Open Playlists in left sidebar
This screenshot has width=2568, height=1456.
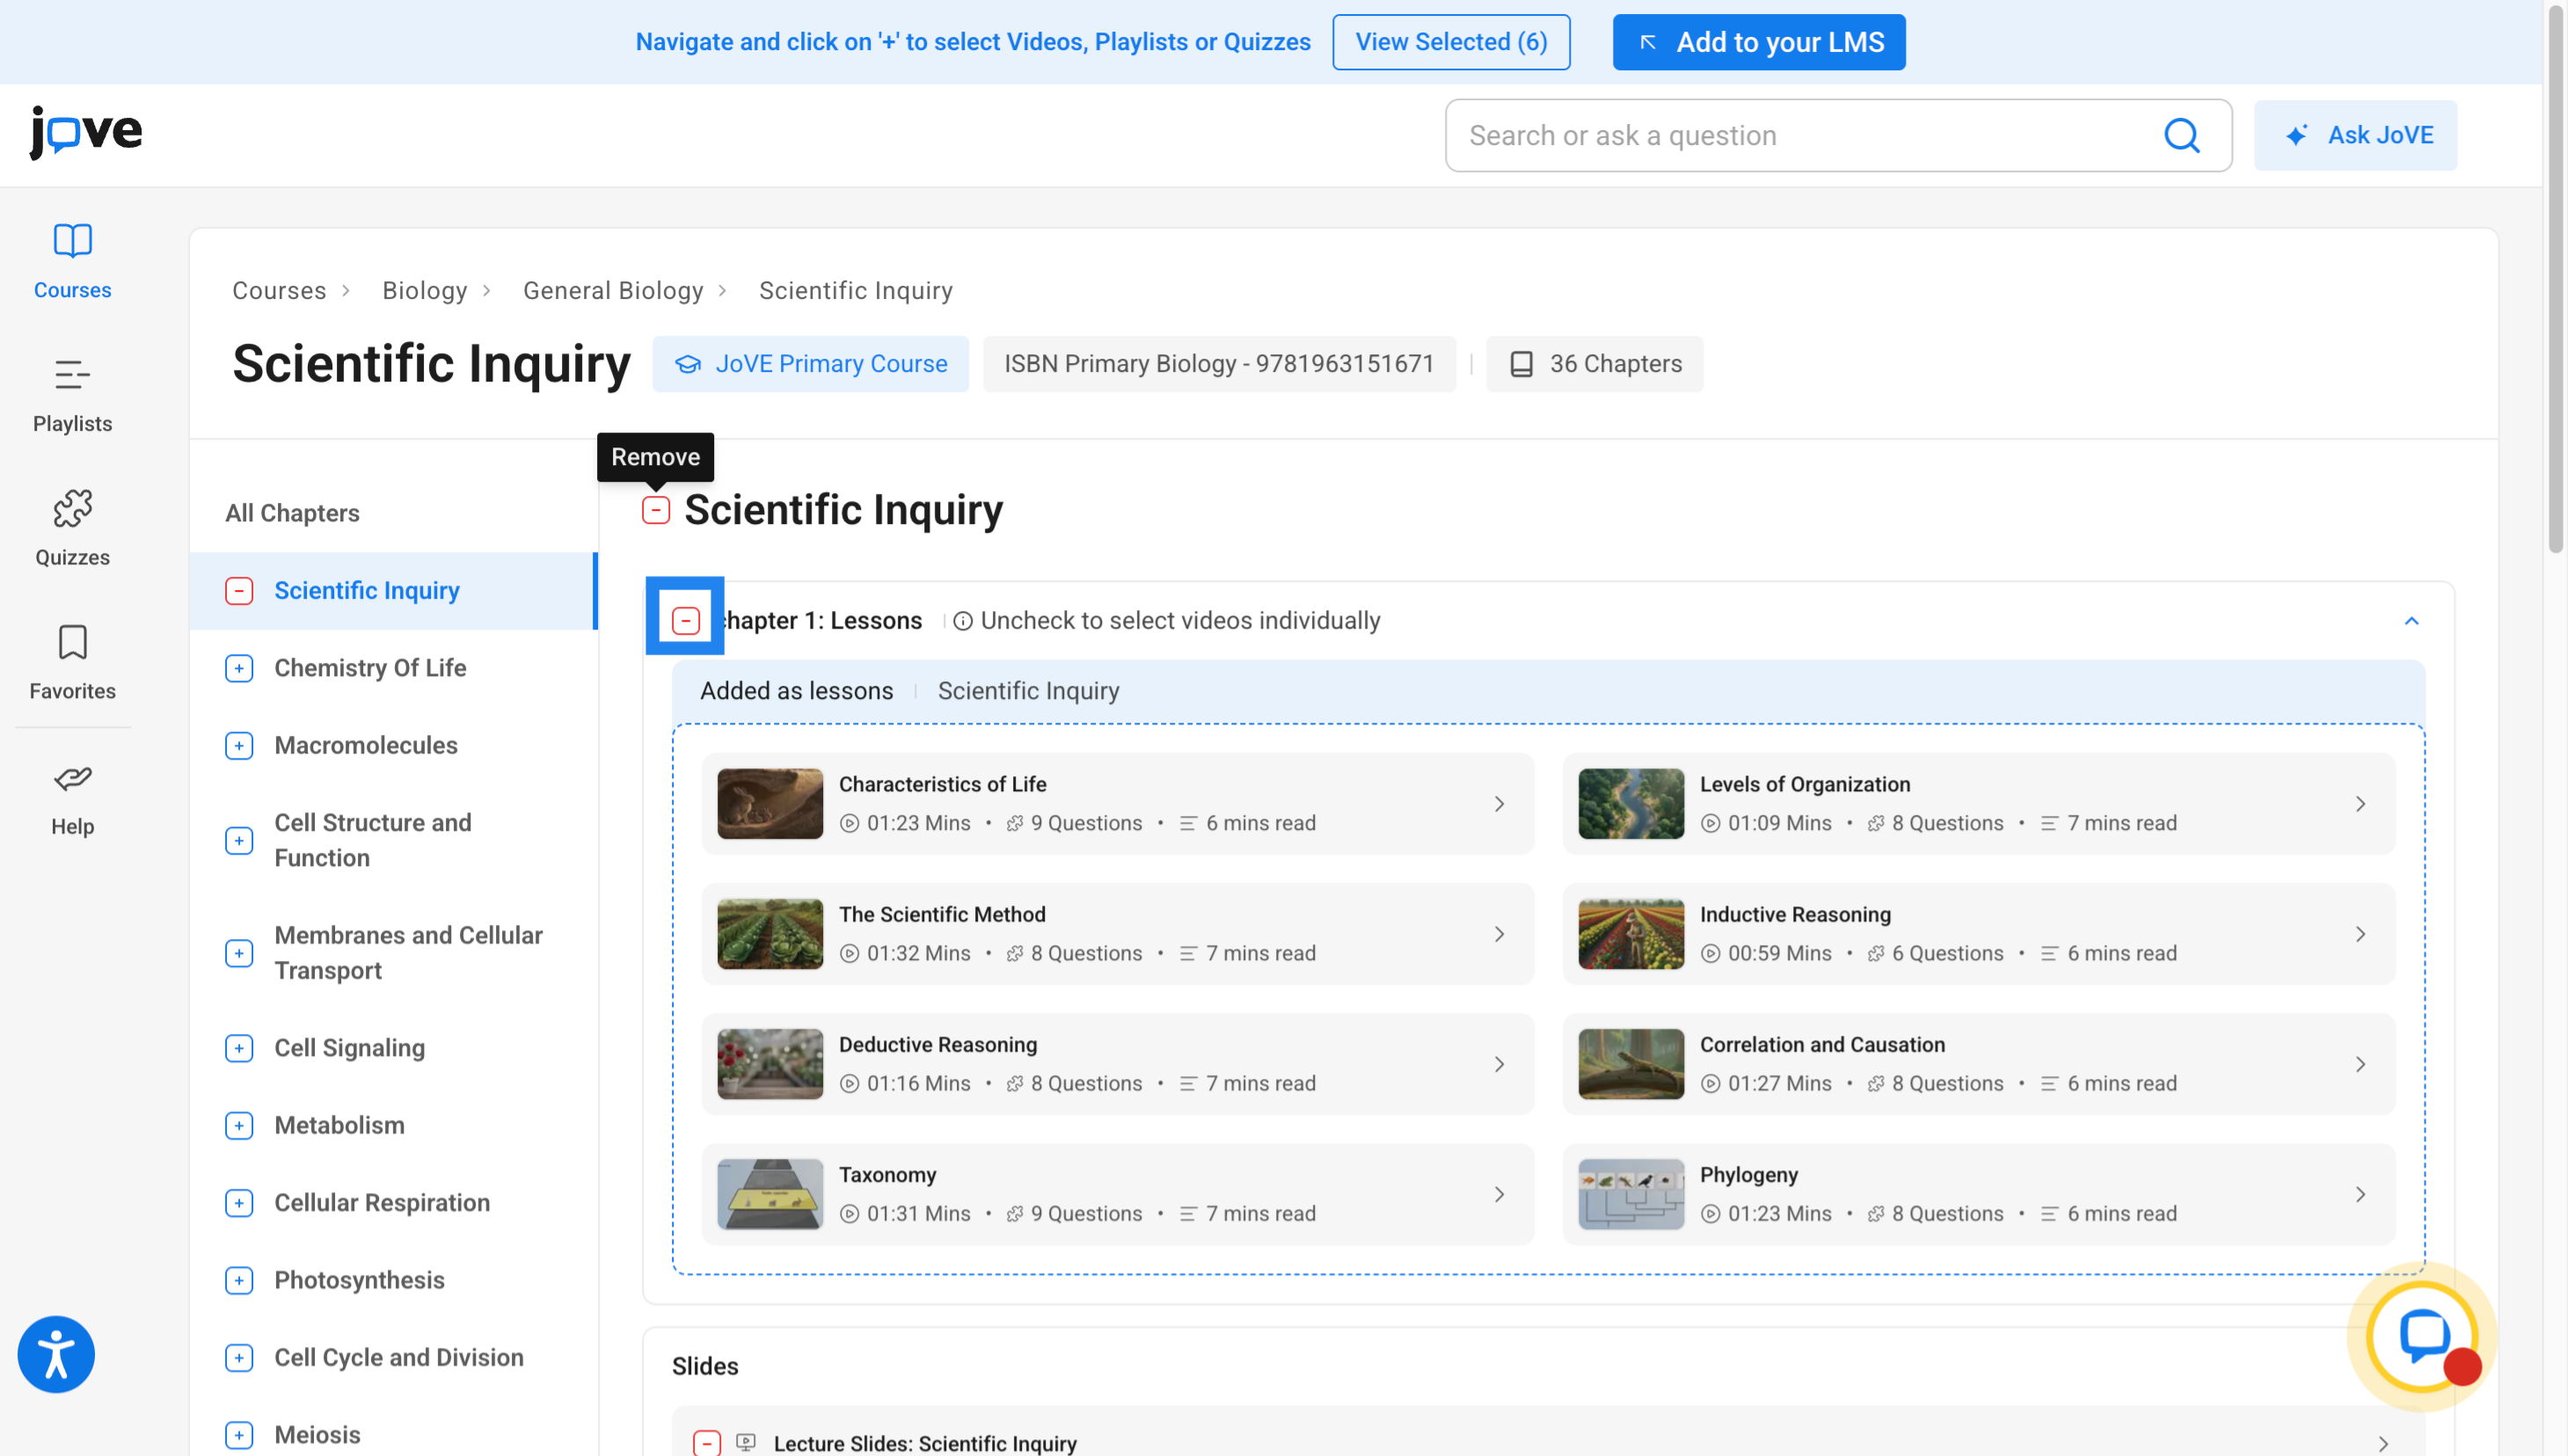tap(72, 395)
